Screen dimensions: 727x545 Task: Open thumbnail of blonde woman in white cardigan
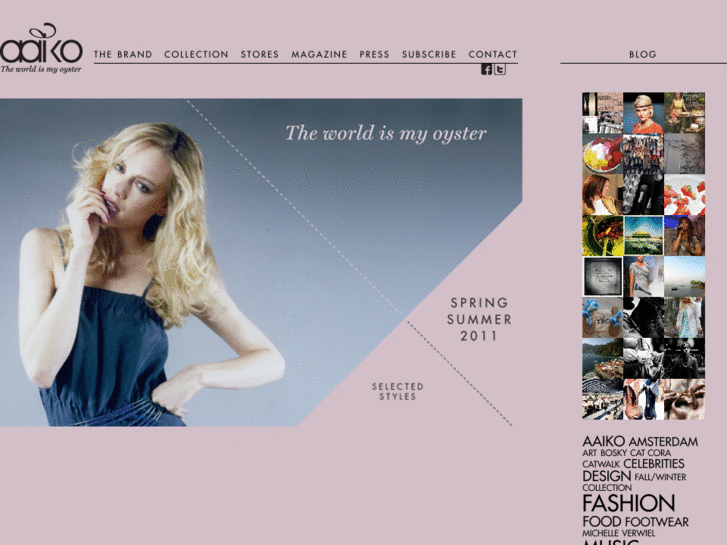(x=684, y=318)
